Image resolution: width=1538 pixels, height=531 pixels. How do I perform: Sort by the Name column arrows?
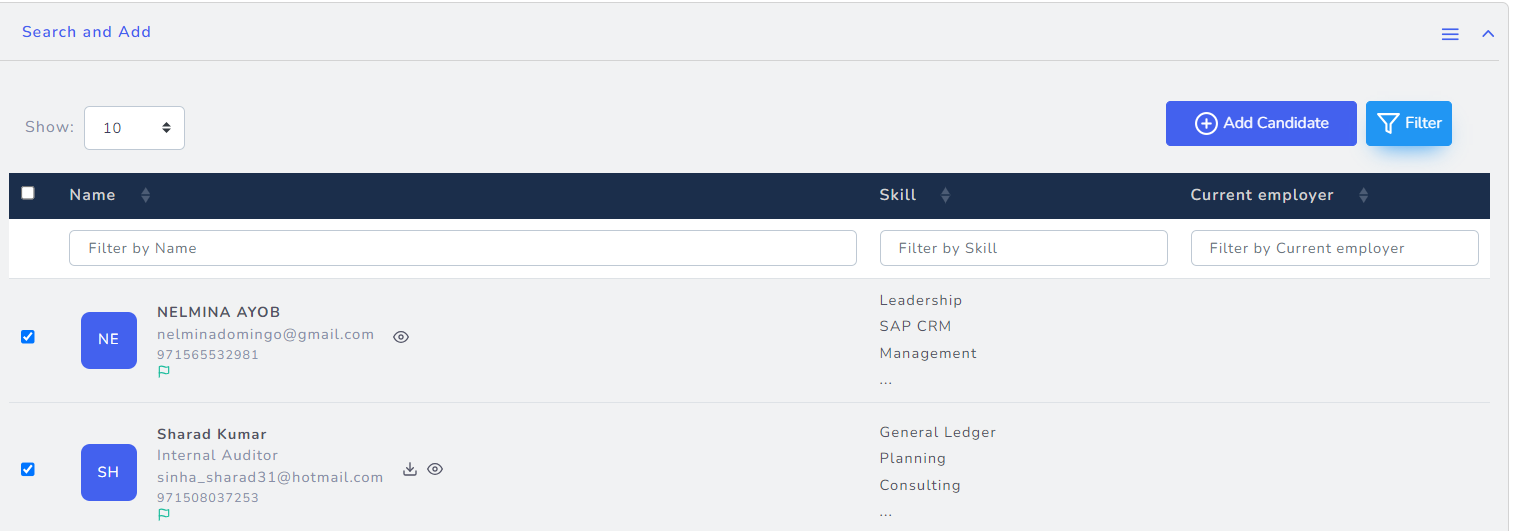(146, 196)
